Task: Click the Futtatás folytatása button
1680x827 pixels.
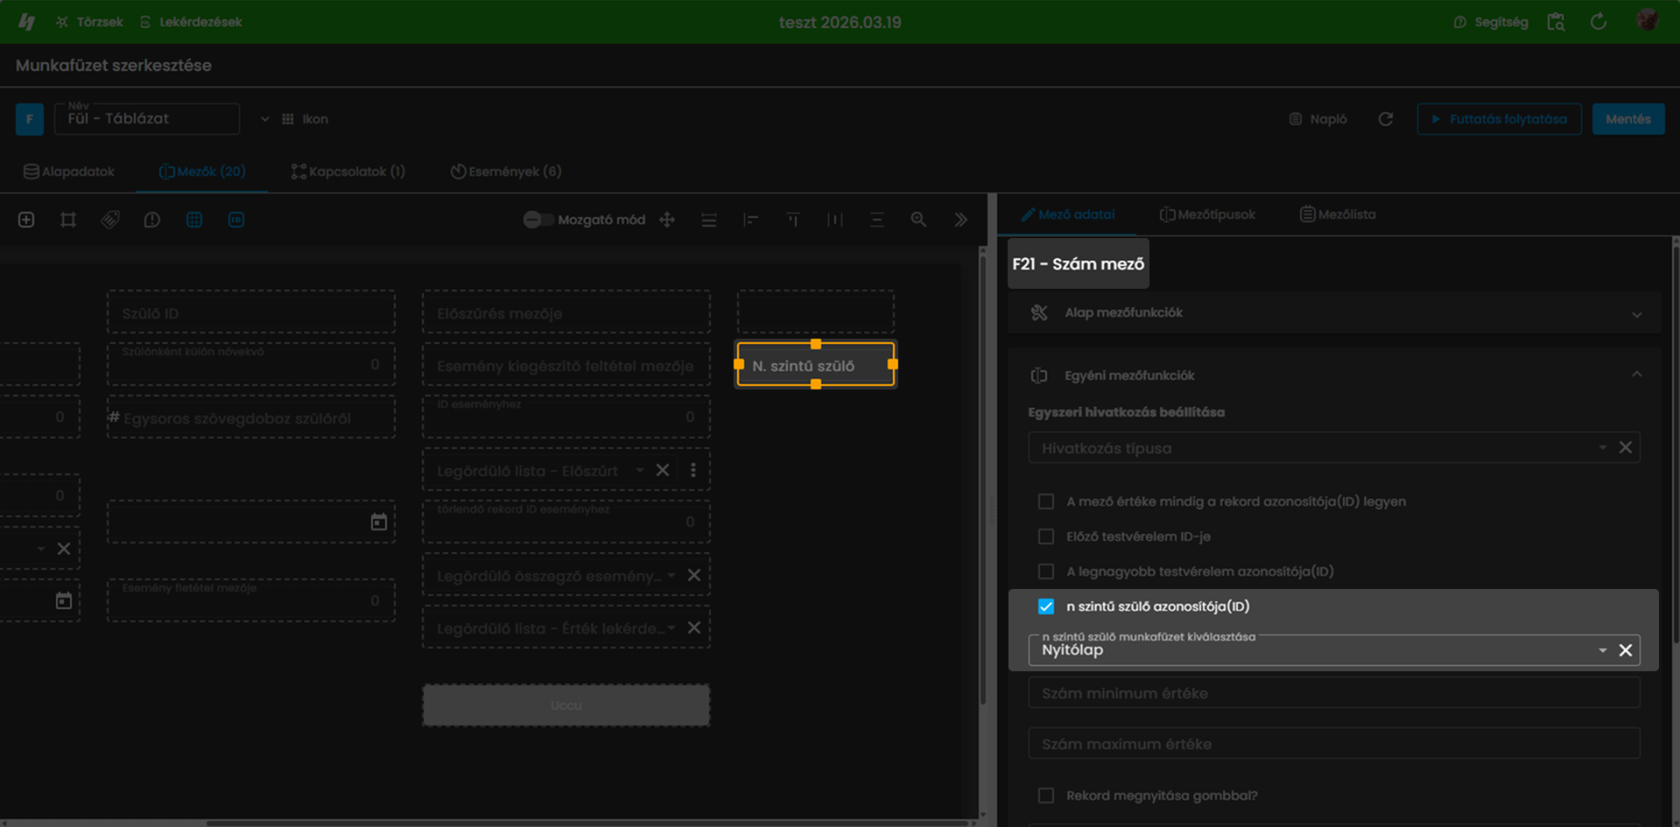Action: tap(1498, 119)
